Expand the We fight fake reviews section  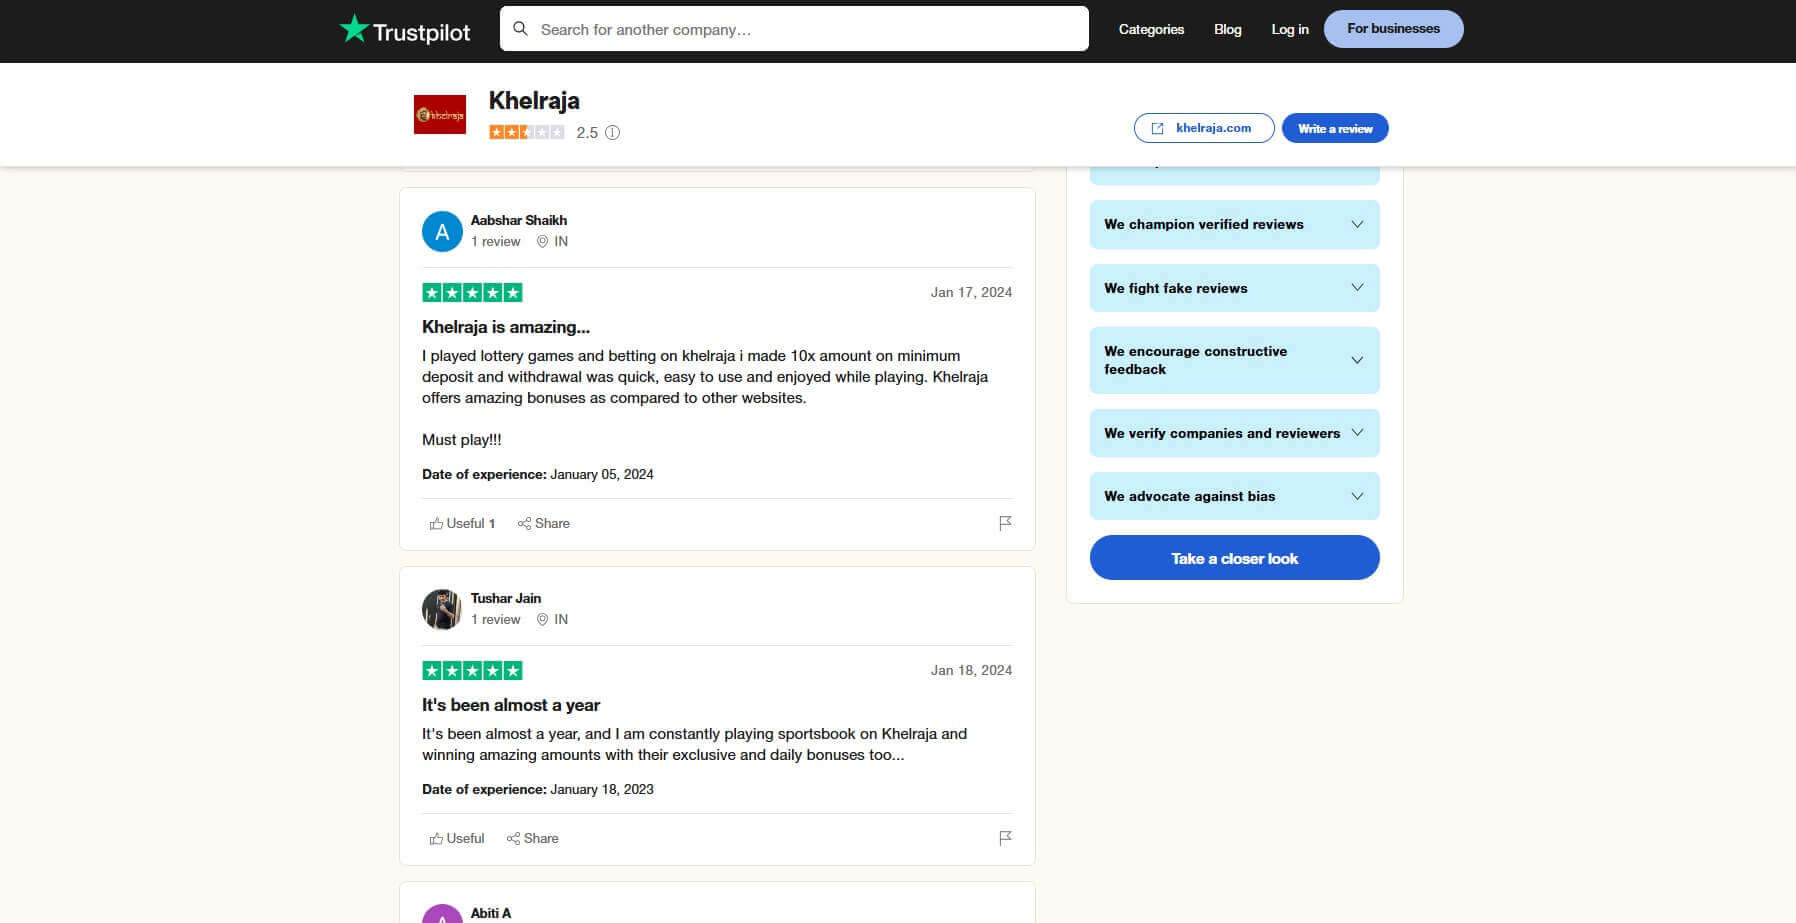point(1234,288)
